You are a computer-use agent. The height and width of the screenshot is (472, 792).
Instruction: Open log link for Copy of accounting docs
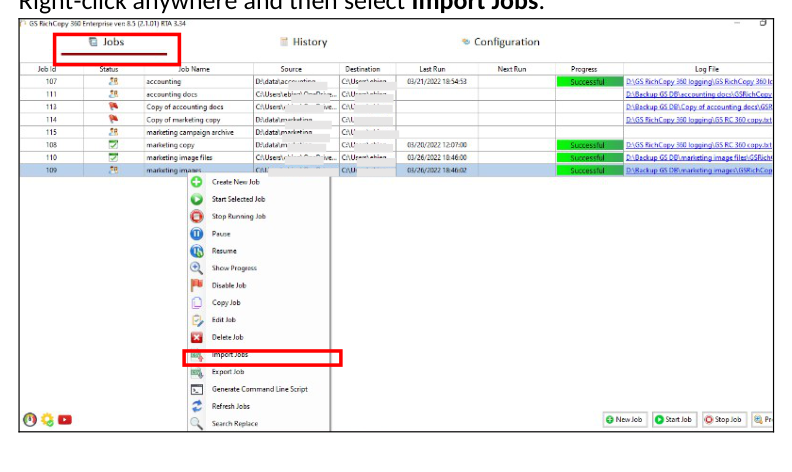[x=699, y=107]
